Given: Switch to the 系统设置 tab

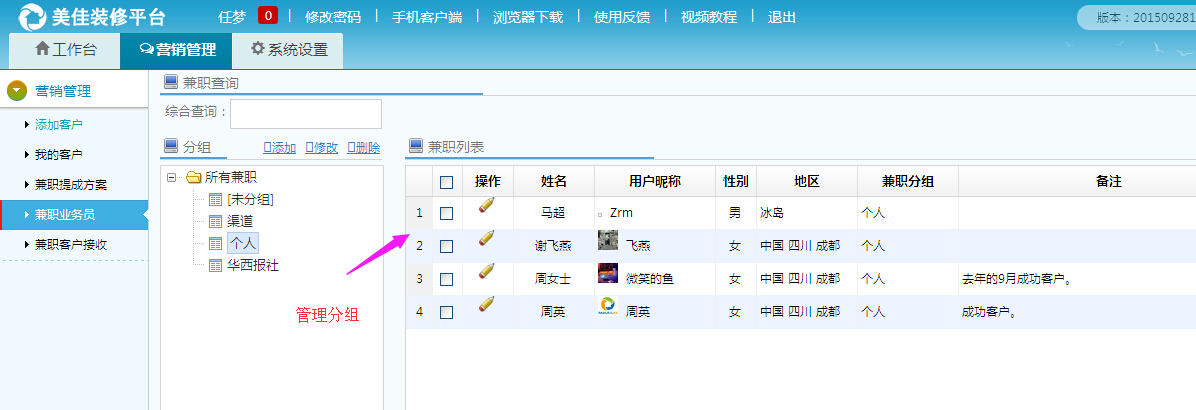Looking at the screenshot, I should pyautogui.click(x=288, y=49).
